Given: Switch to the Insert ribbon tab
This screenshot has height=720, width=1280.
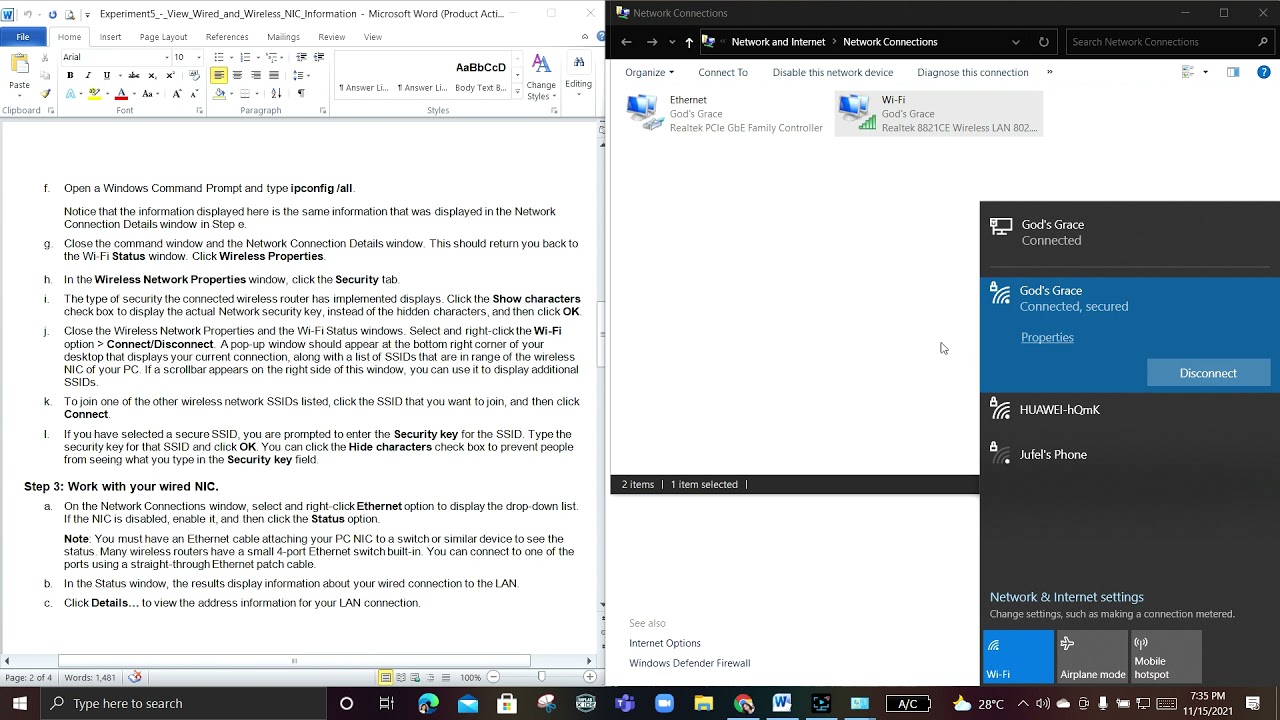Looking at the screenshot, I should (110, 37).
